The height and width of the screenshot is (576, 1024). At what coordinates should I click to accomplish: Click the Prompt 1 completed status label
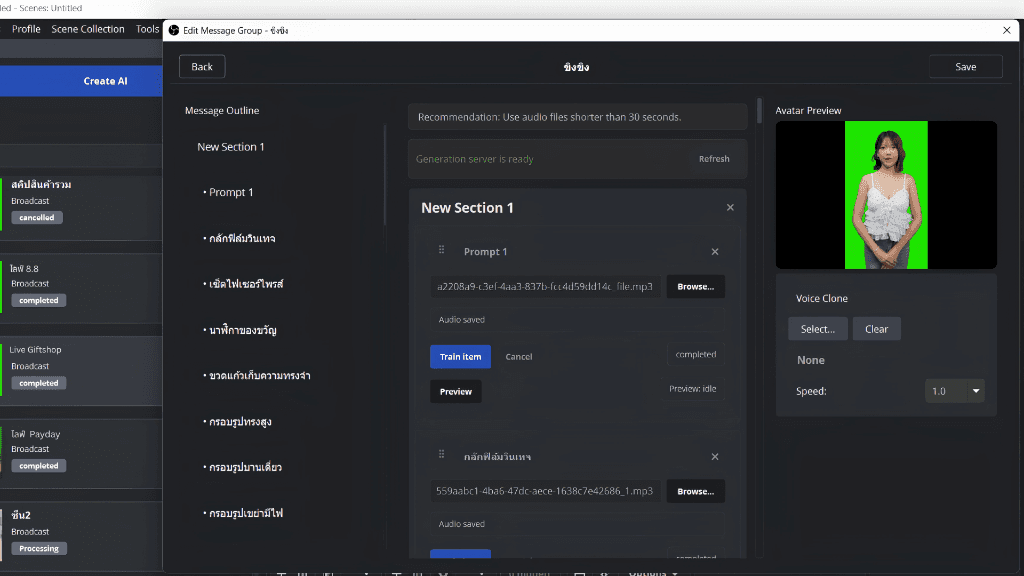(696, 355)
